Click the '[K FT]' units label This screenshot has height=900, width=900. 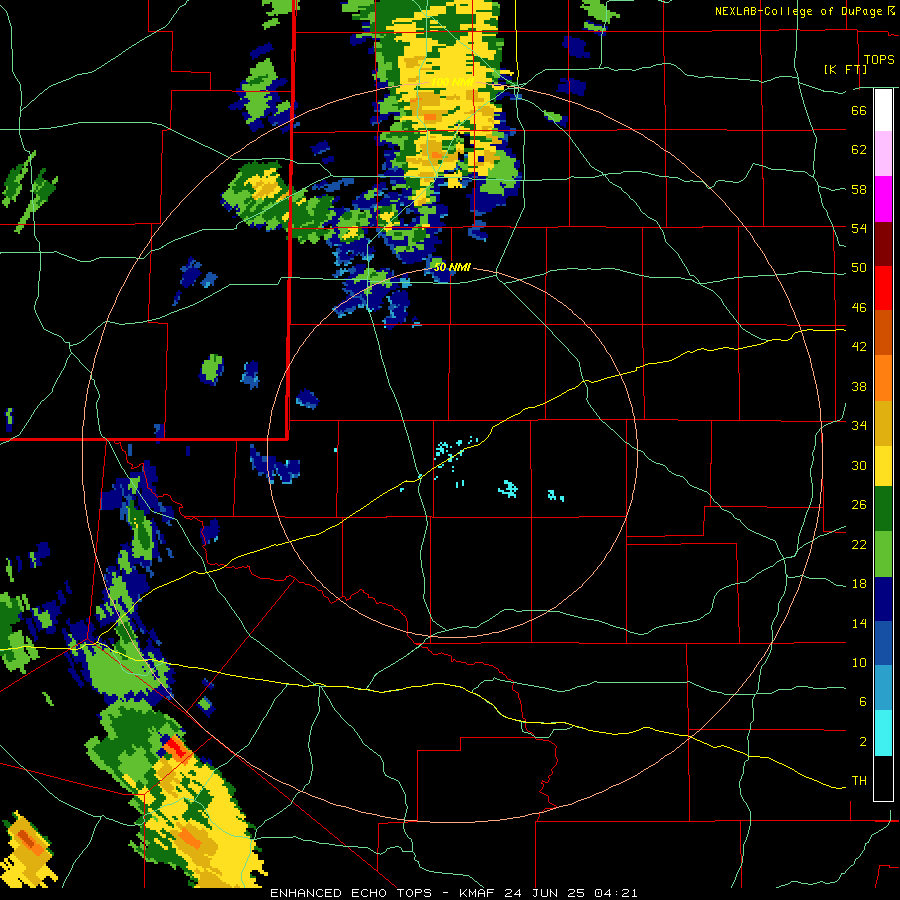click(845, 69)
